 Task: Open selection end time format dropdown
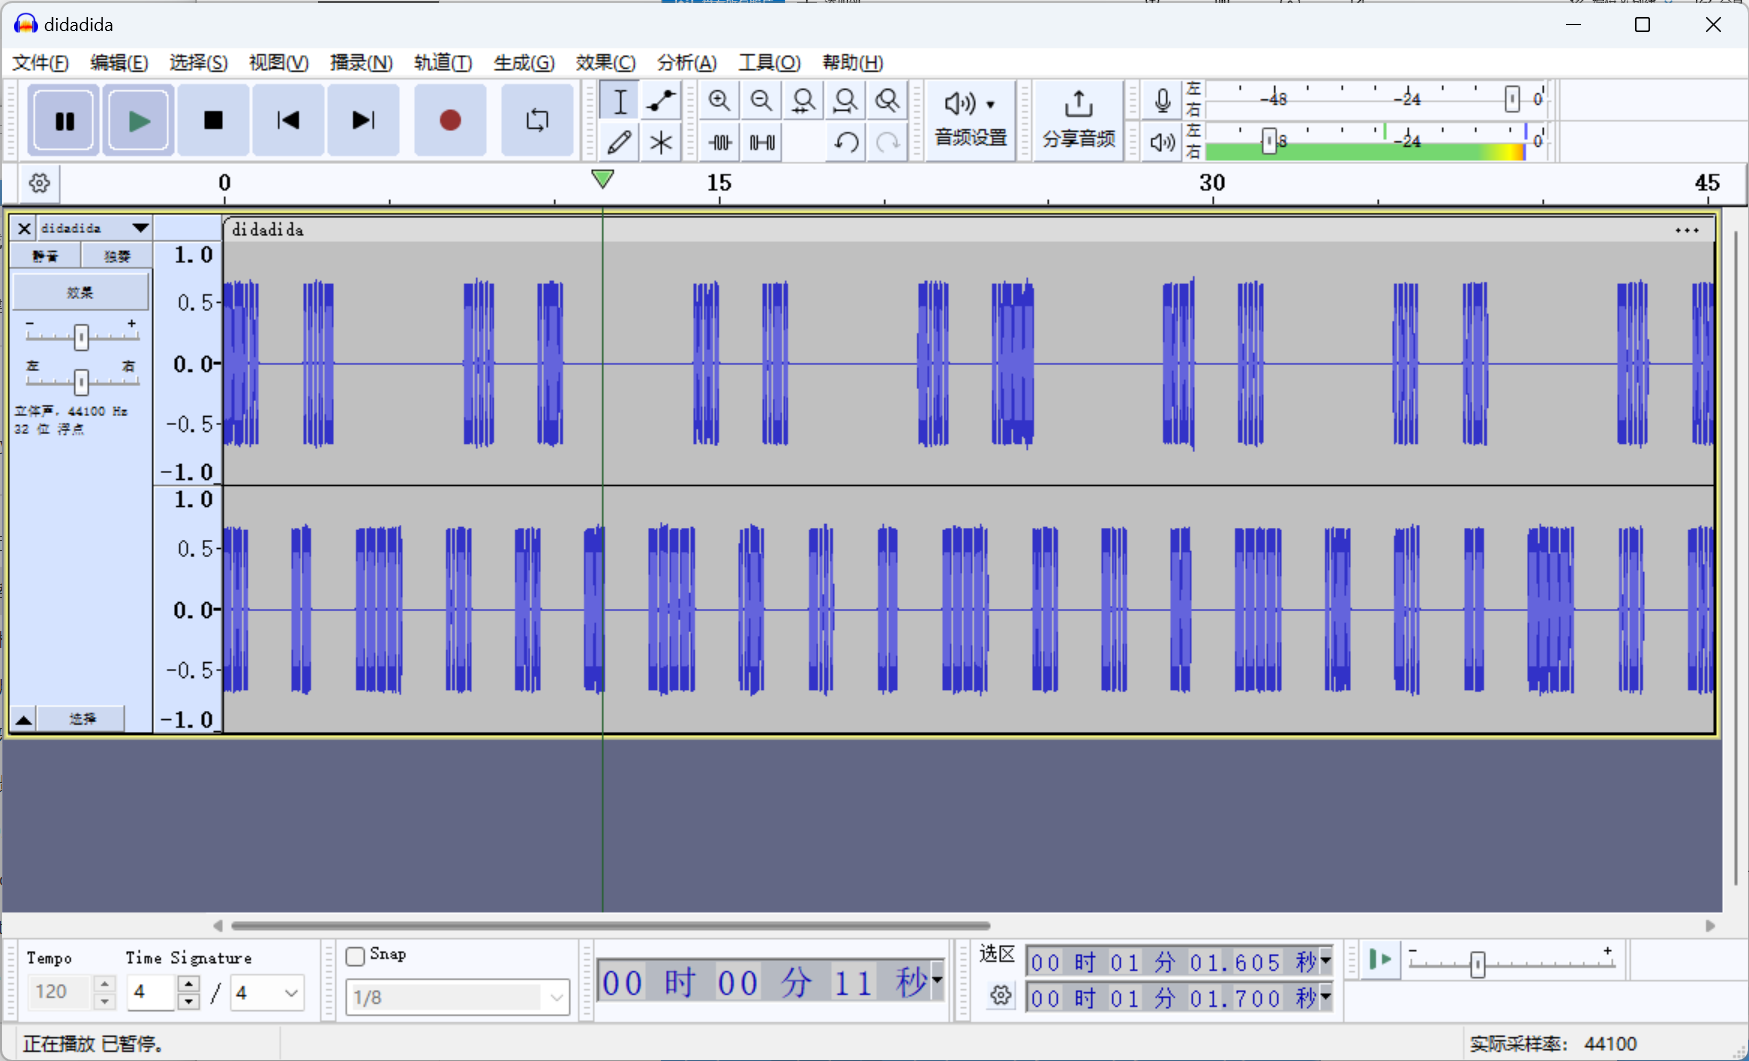[1326, 997]
